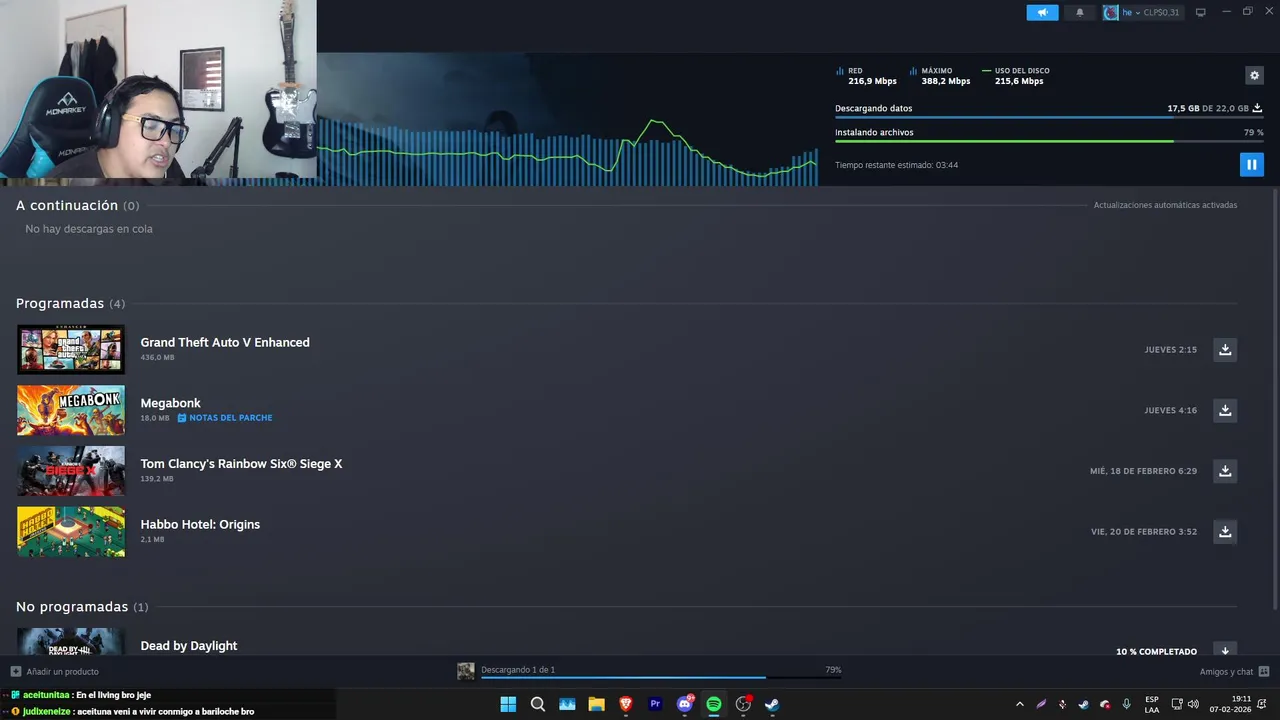Show hidden system tray icons

coord(1019,704)
